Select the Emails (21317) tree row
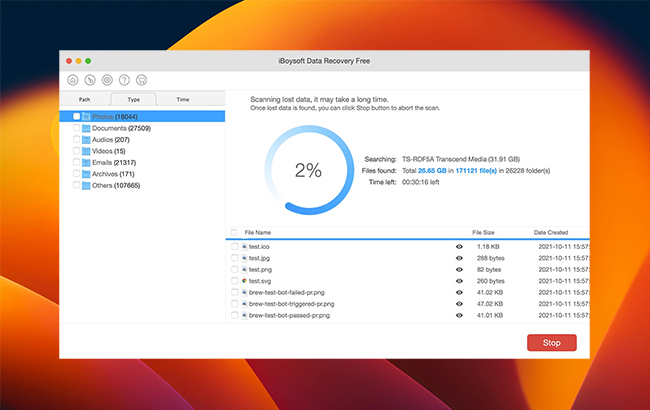This screenshot has width=650, height=410. pyautogui.click(x=142, y=163)
